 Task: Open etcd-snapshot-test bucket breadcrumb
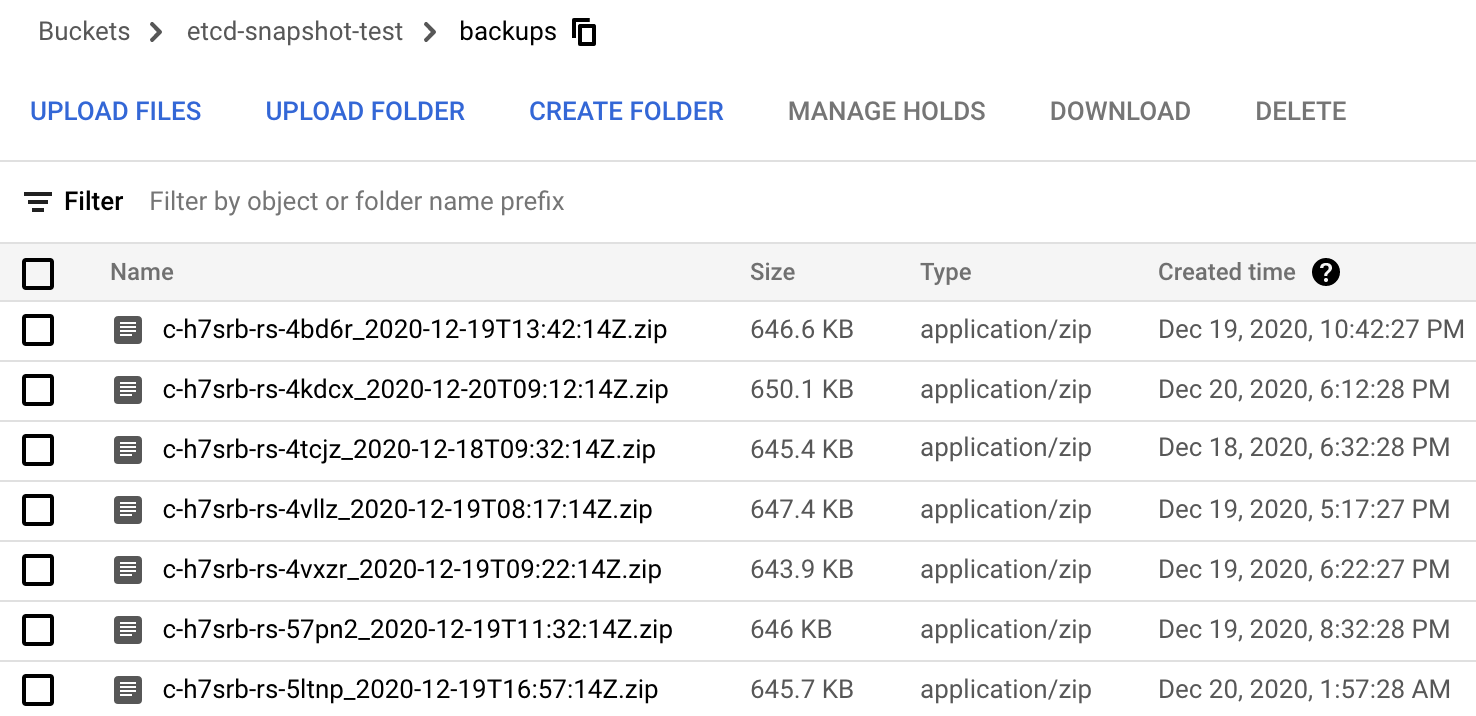pos(295,32)
